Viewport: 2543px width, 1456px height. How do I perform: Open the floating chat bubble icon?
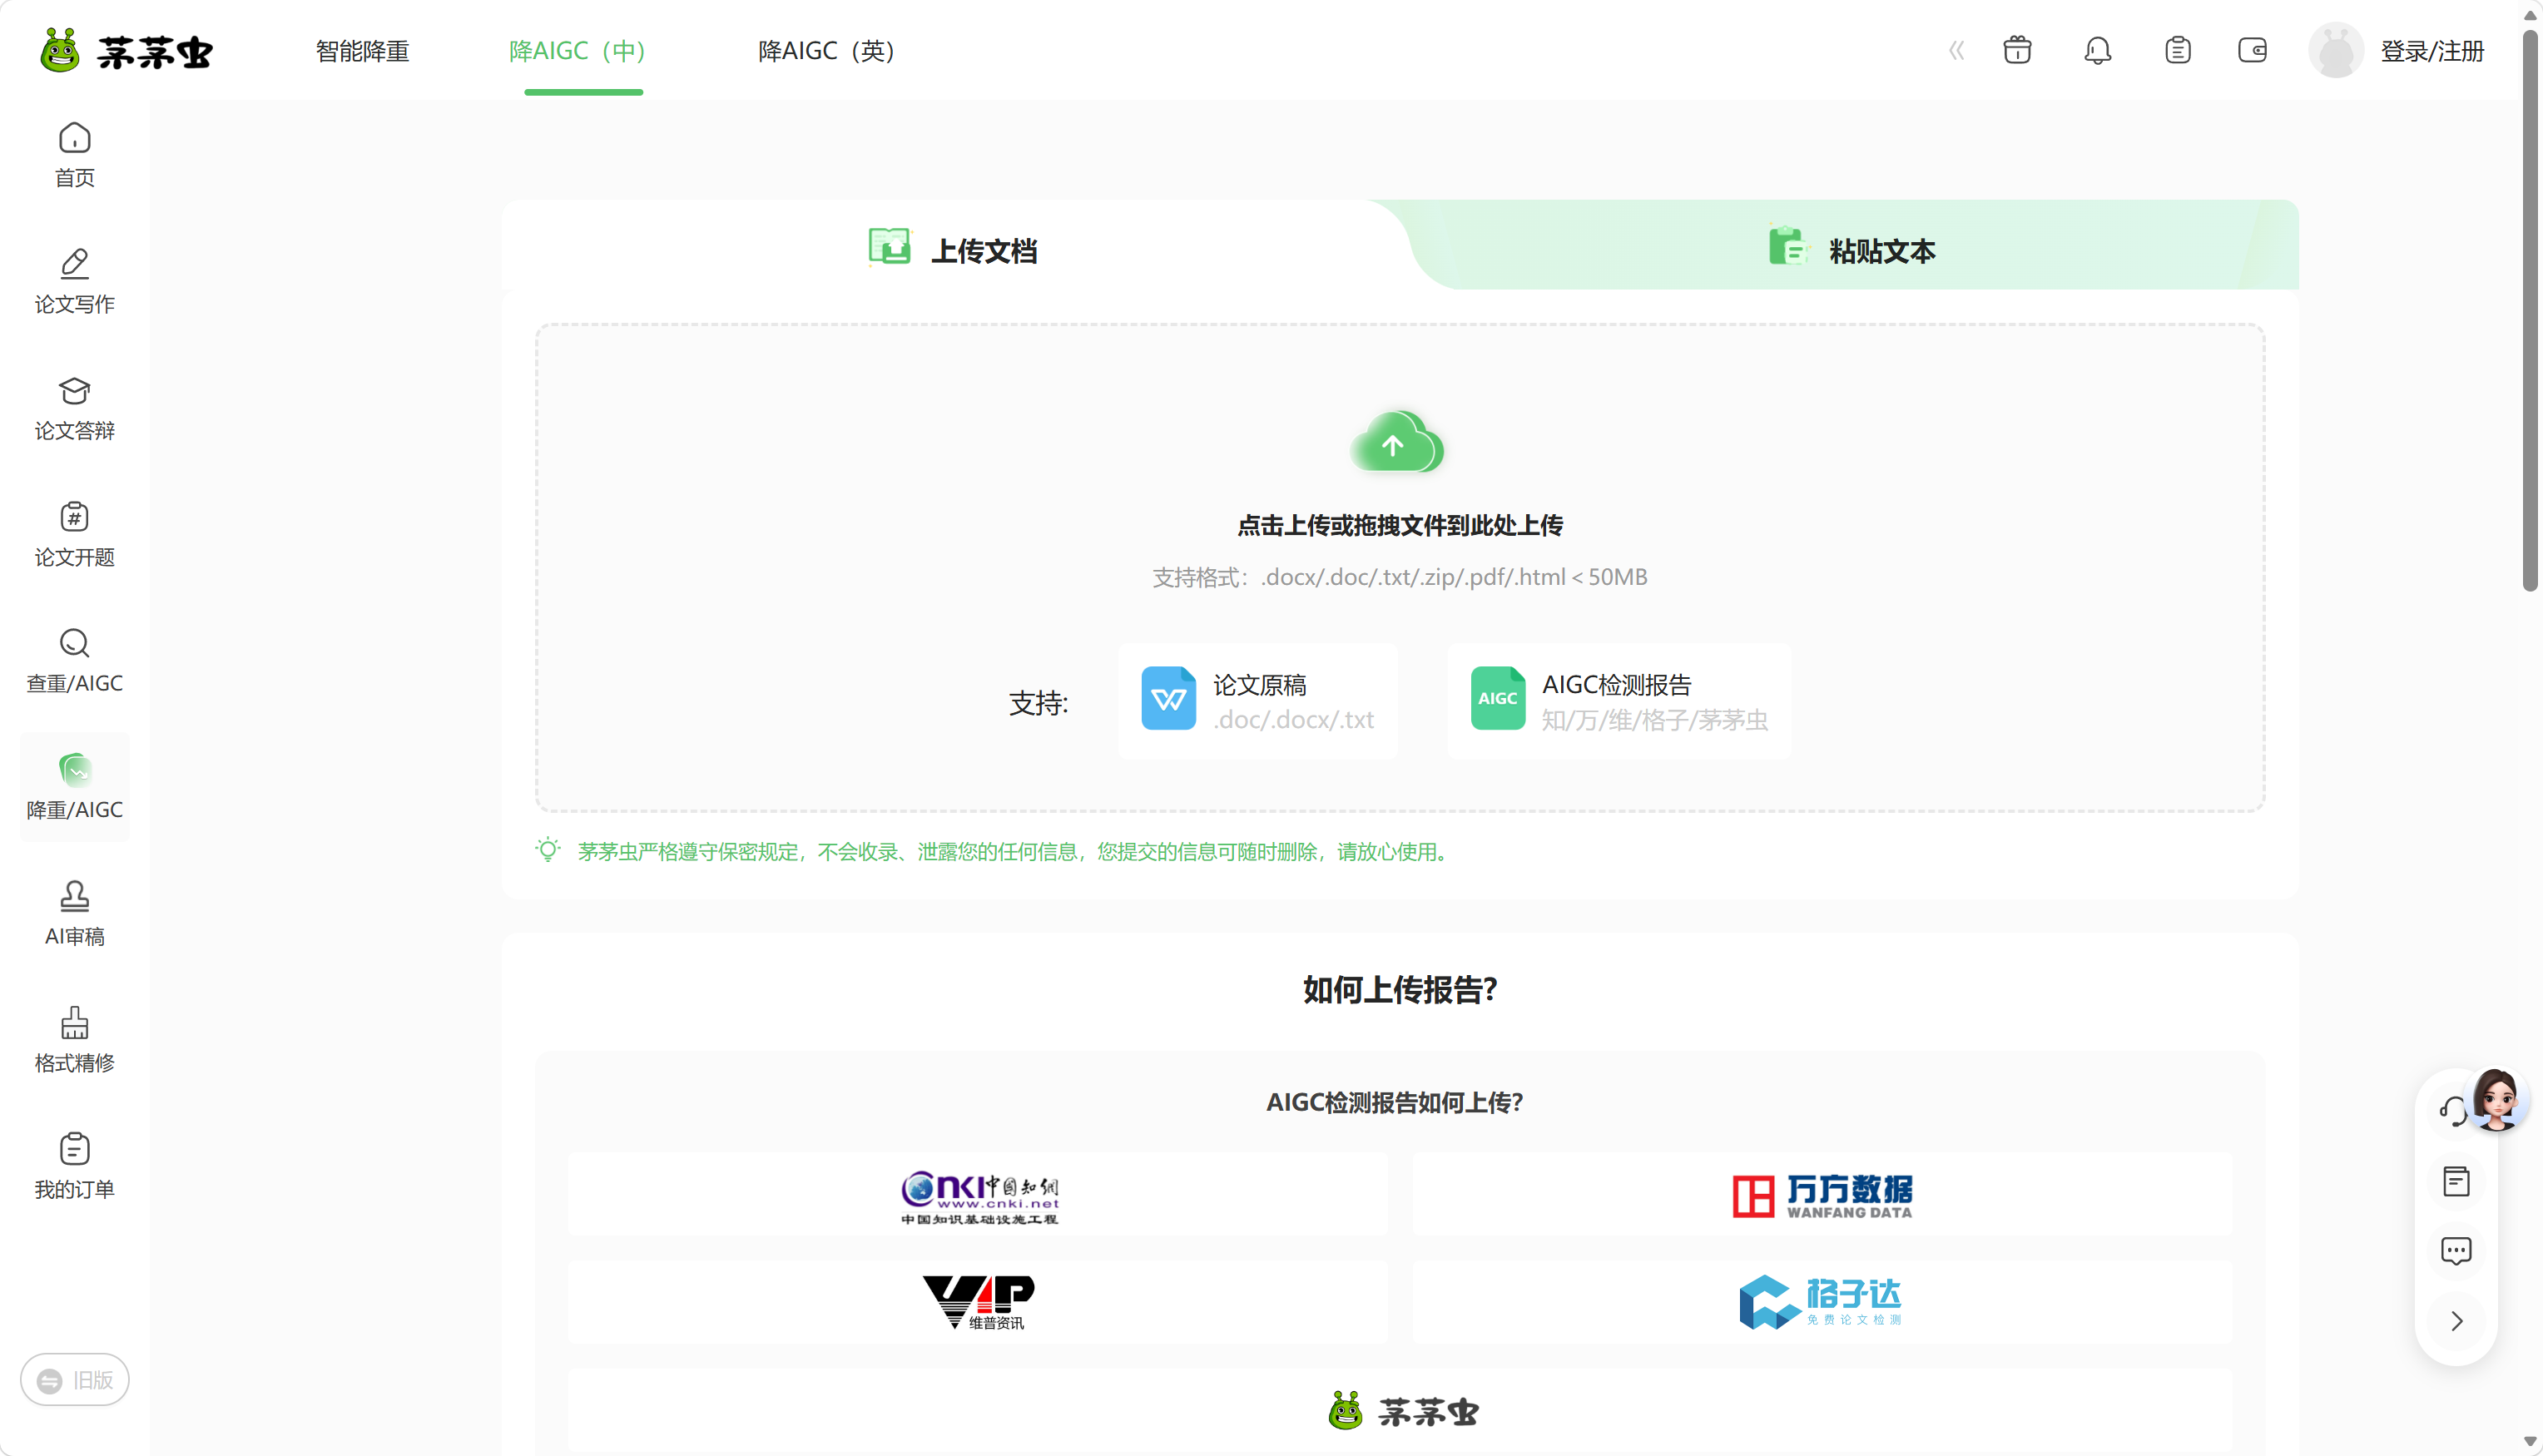pyautogui.click(x=2456, y=1251)
